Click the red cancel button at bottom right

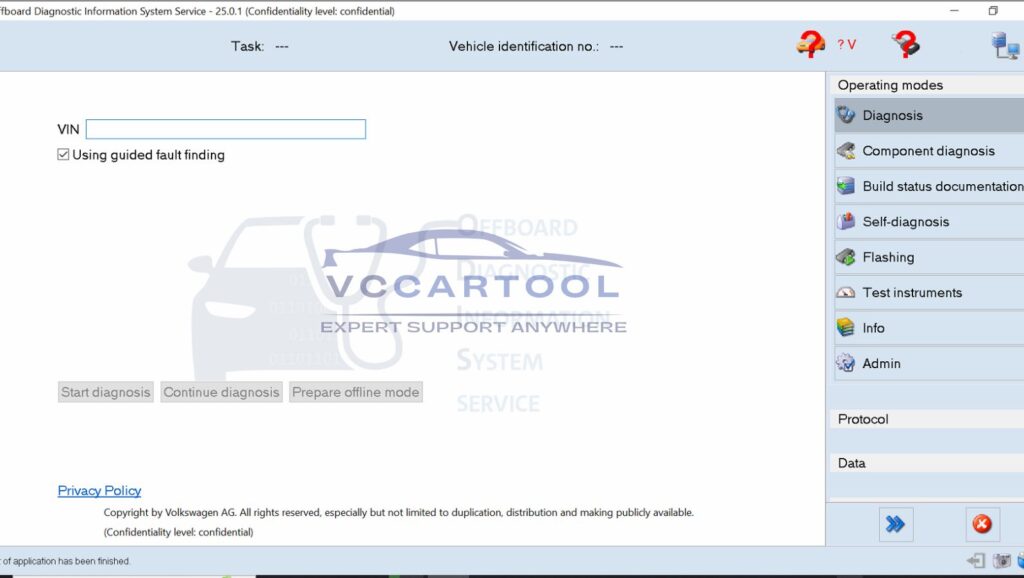tap(982, 524)
